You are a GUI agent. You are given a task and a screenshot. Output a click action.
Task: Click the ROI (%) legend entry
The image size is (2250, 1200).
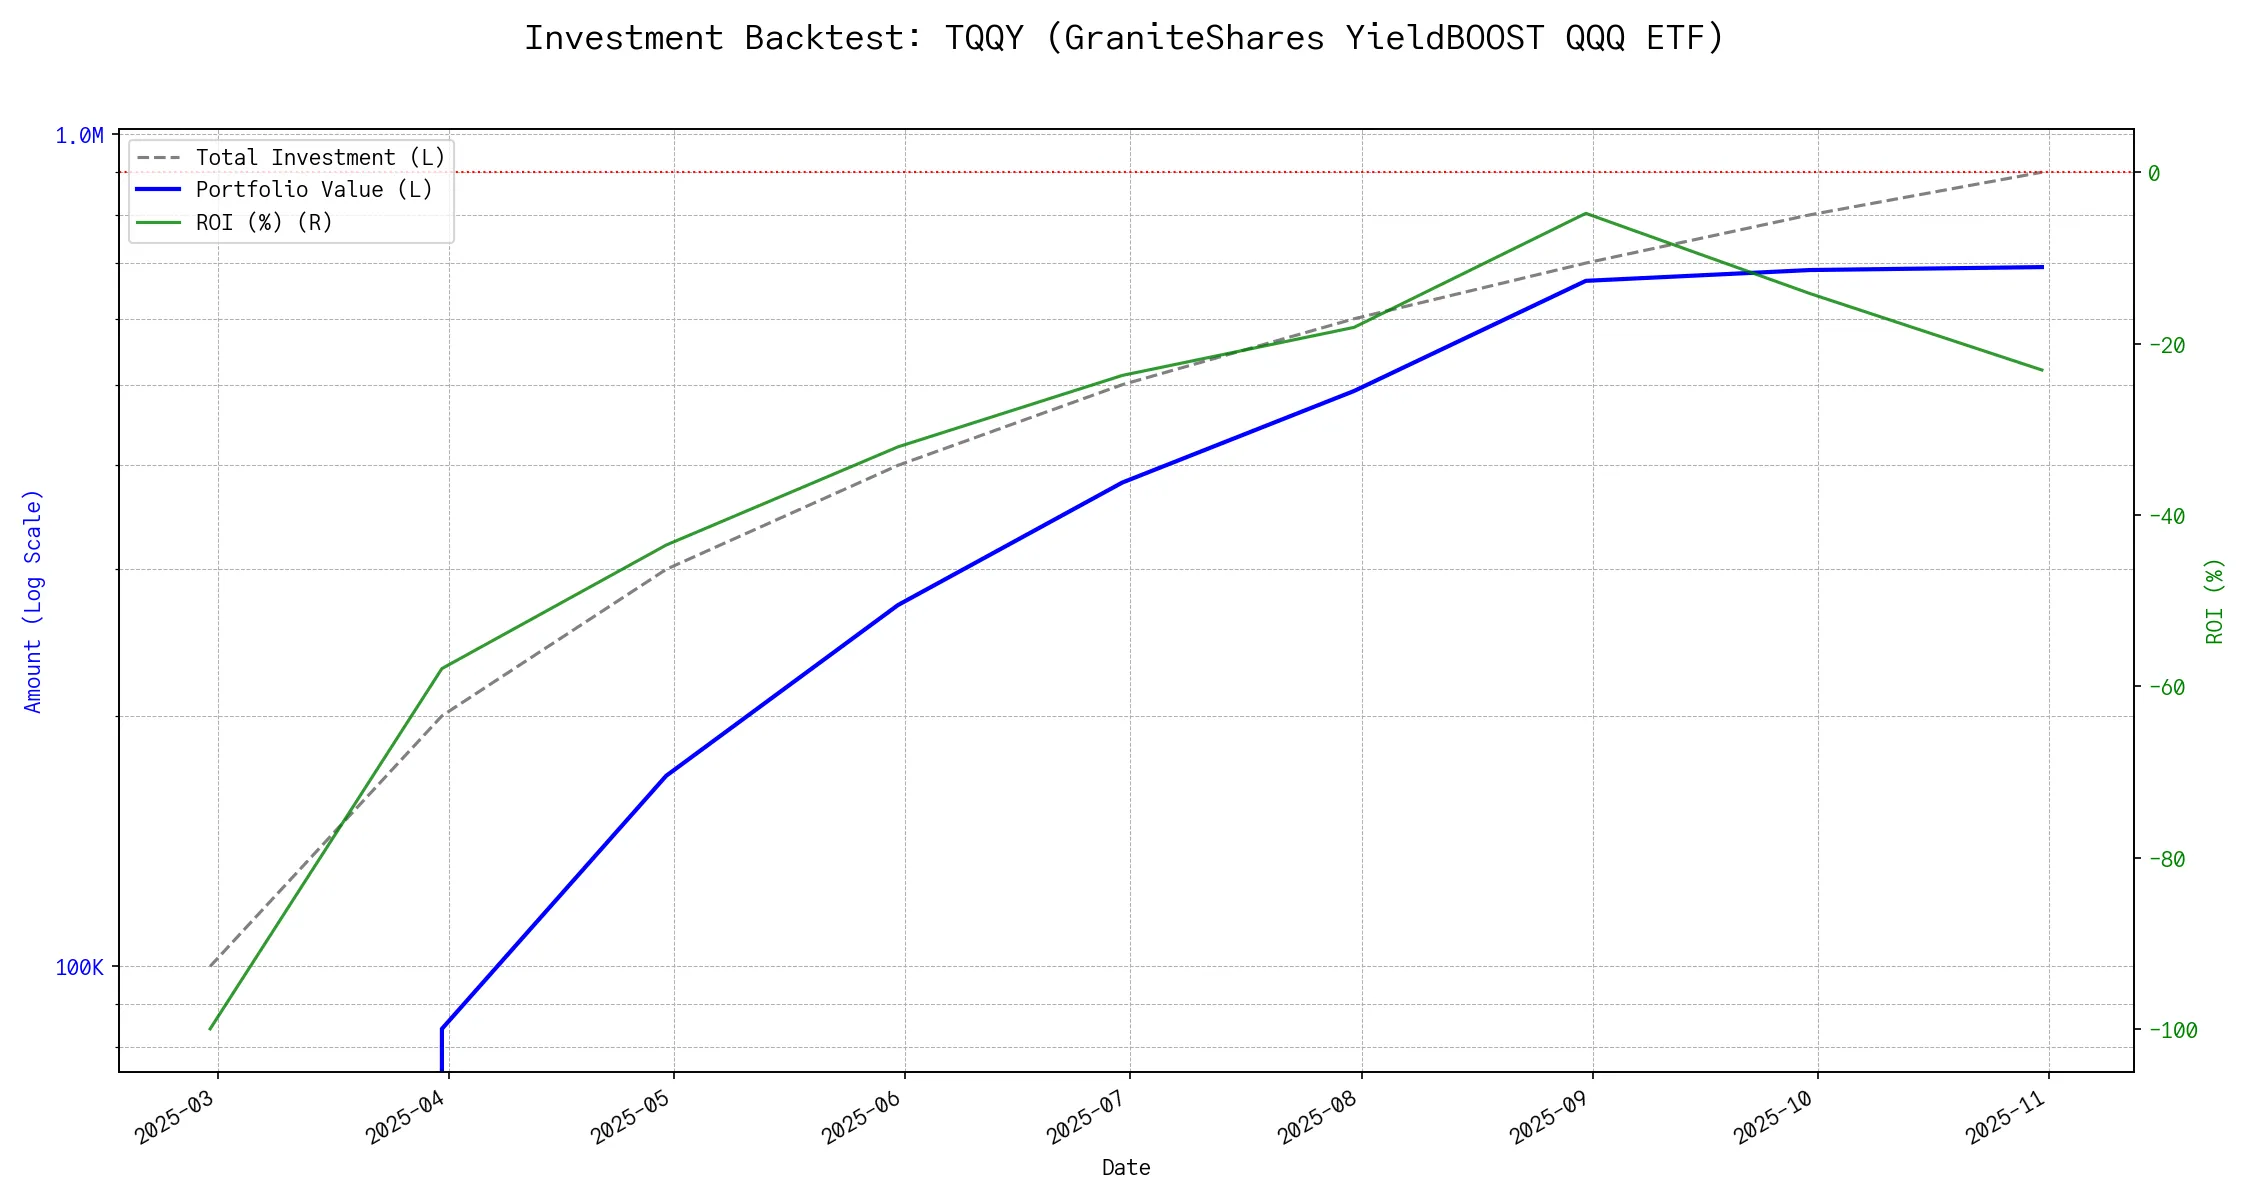264,222
